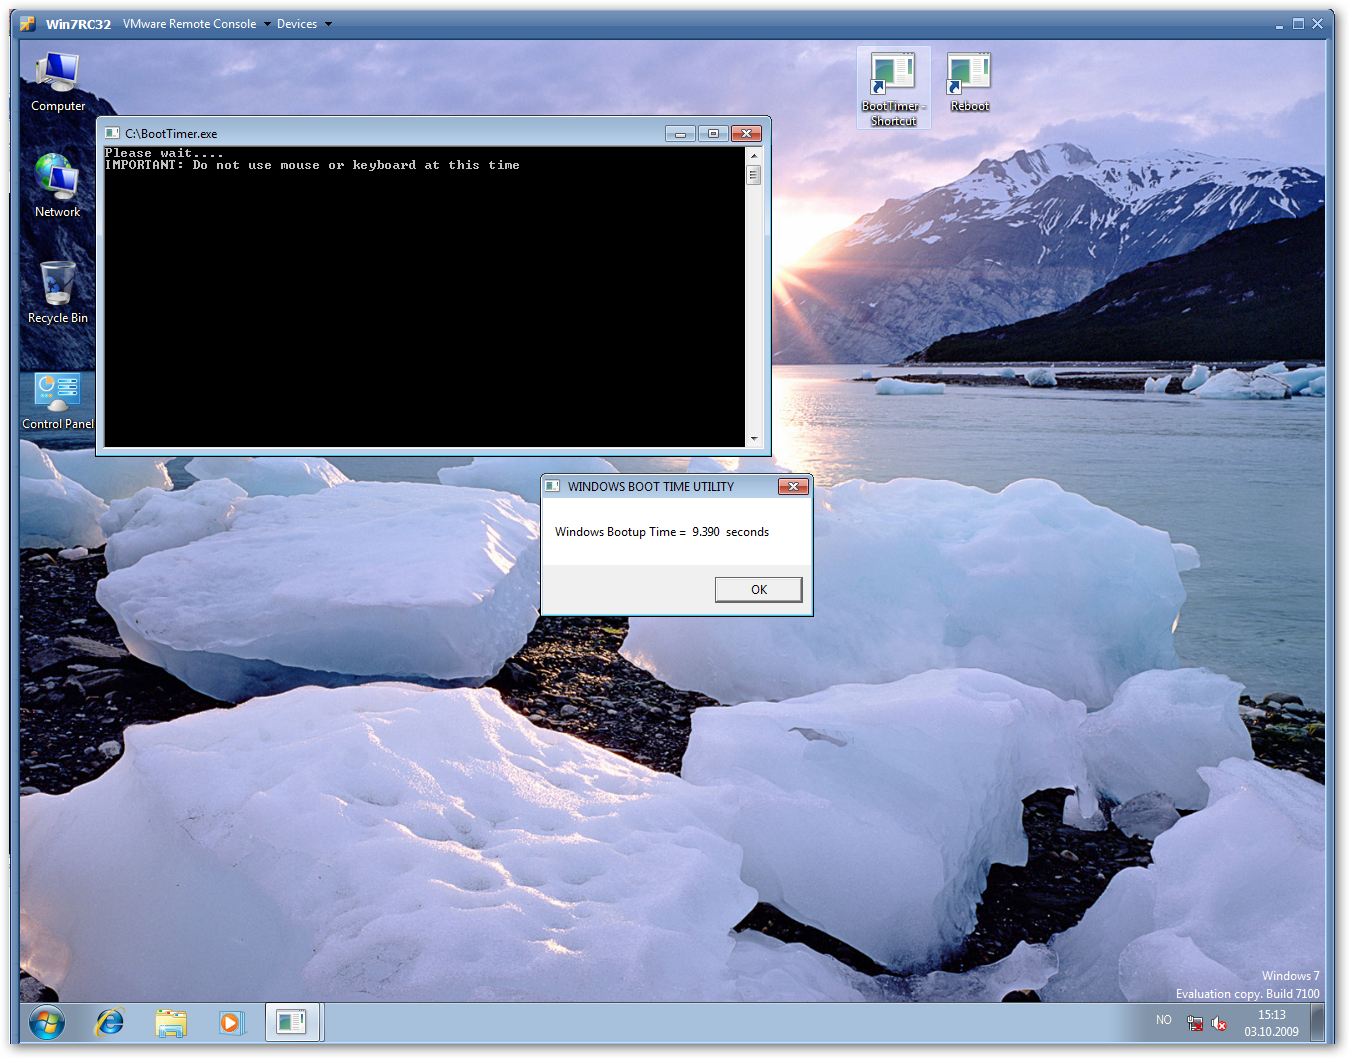Switch to BootTimer taskbar button

point(292,1023)
